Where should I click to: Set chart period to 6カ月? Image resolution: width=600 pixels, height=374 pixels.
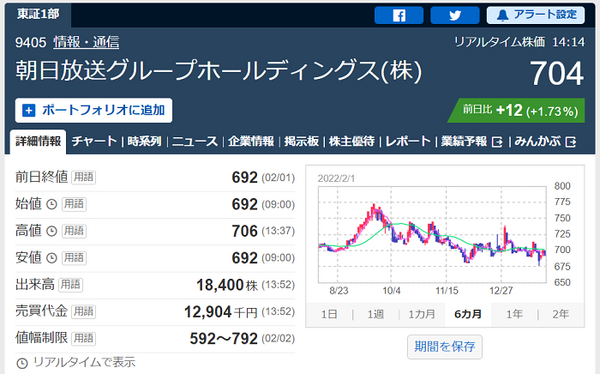468,314
